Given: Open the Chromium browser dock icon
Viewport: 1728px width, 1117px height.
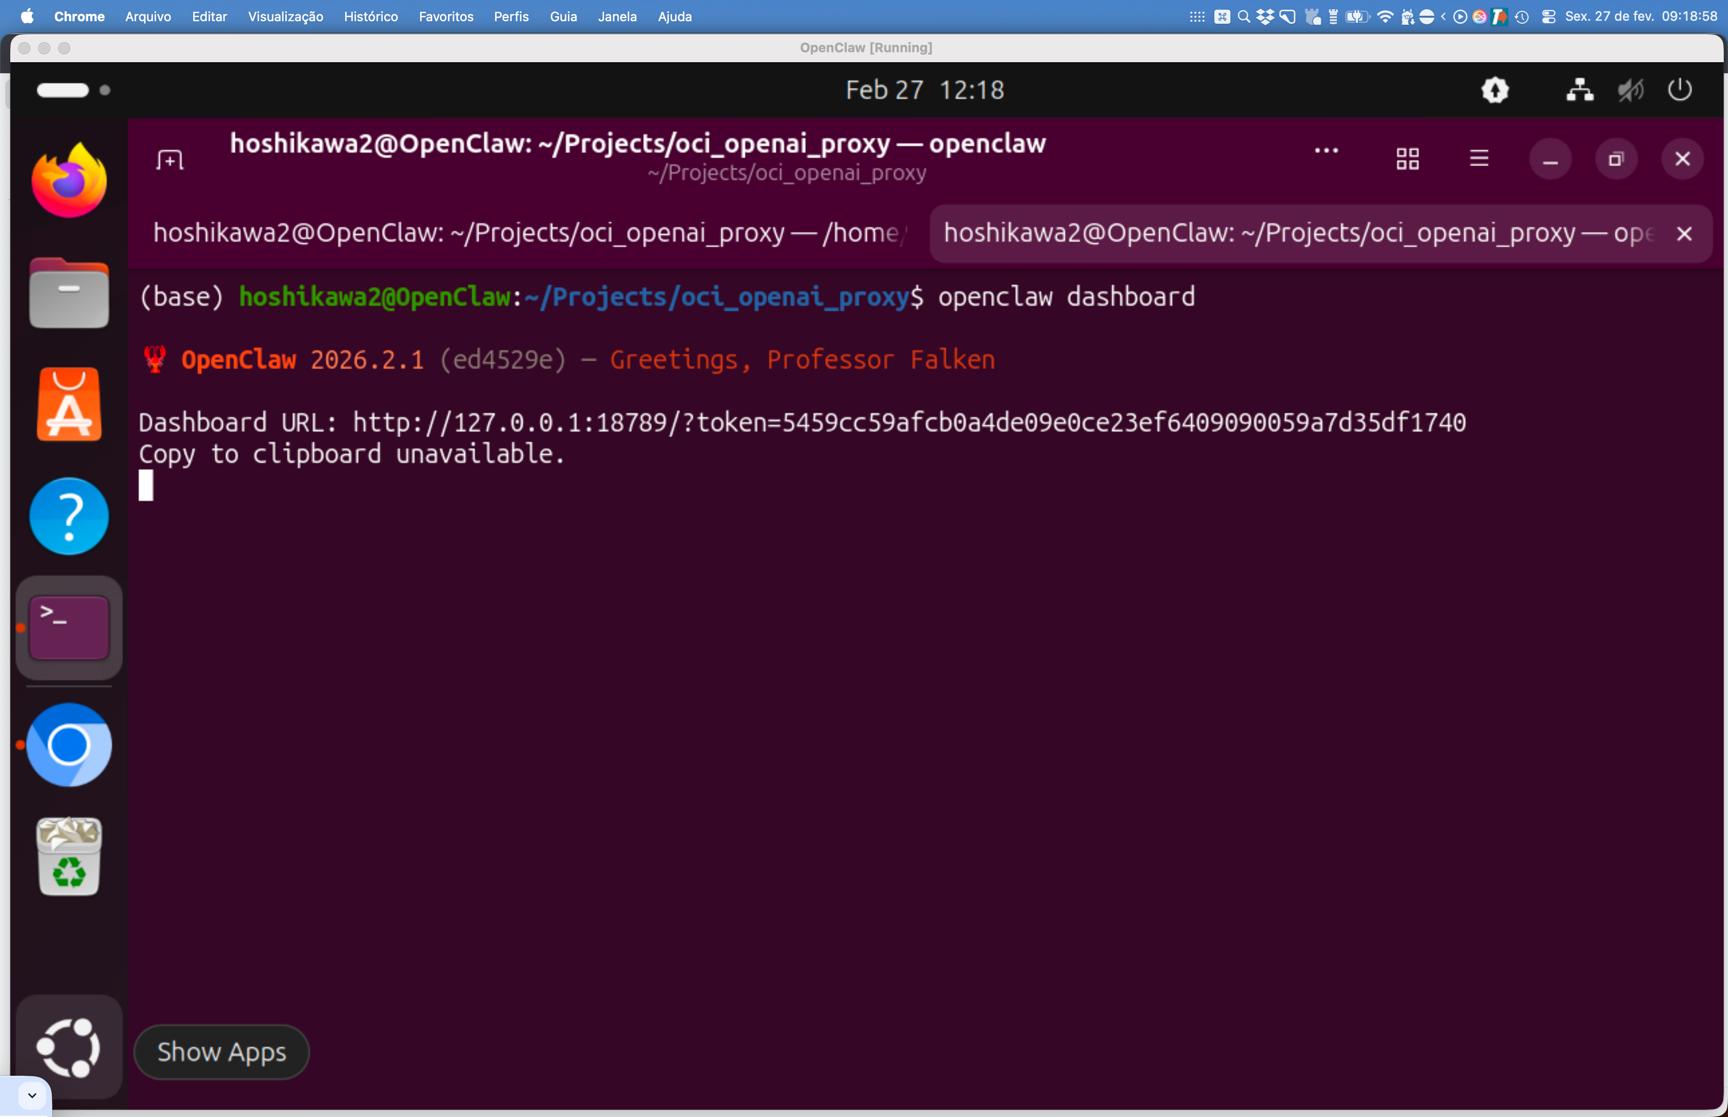Looking at the screenshot, I should click(x=69, y=745).
